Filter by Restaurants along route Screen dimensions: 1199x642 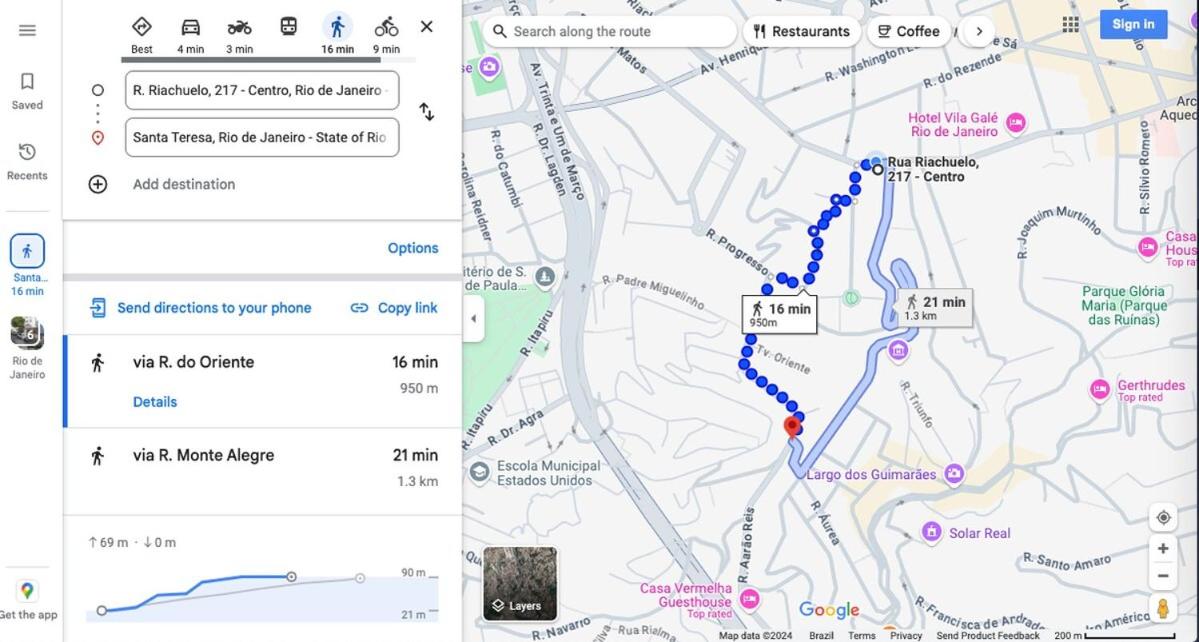(801, 31)
